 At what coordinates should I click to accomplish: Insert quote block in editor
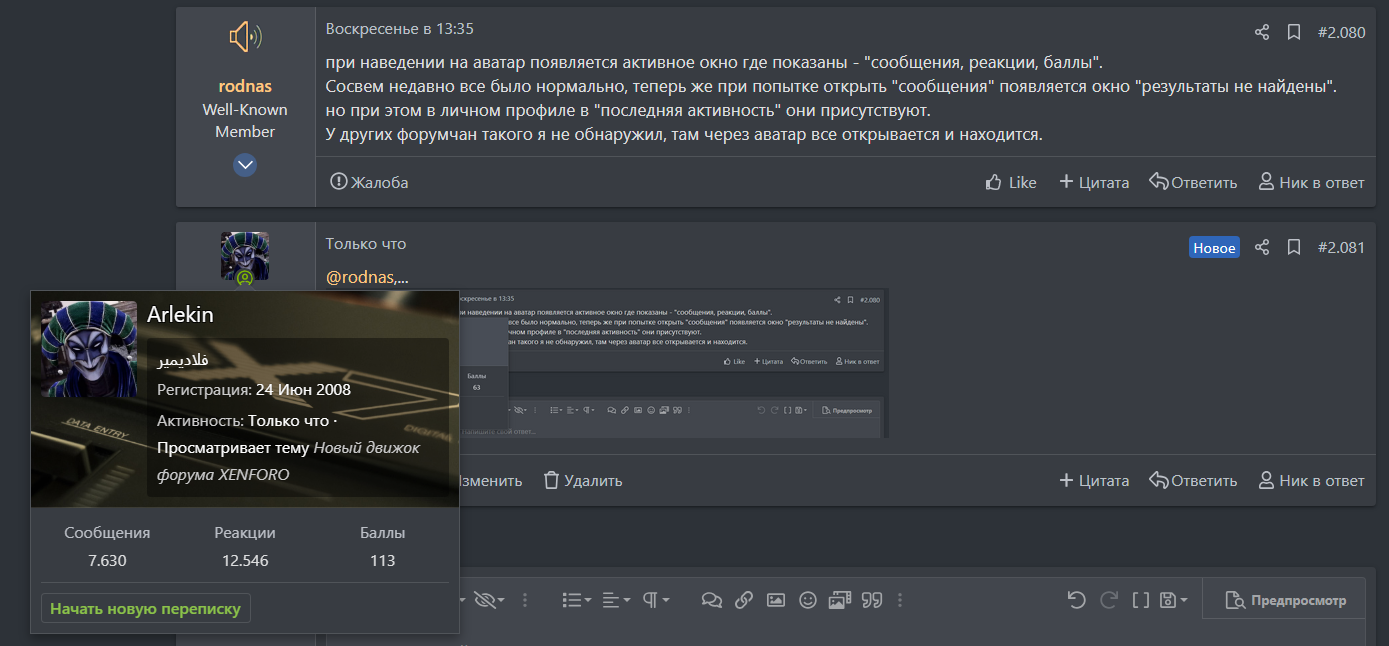click(872, 600)
